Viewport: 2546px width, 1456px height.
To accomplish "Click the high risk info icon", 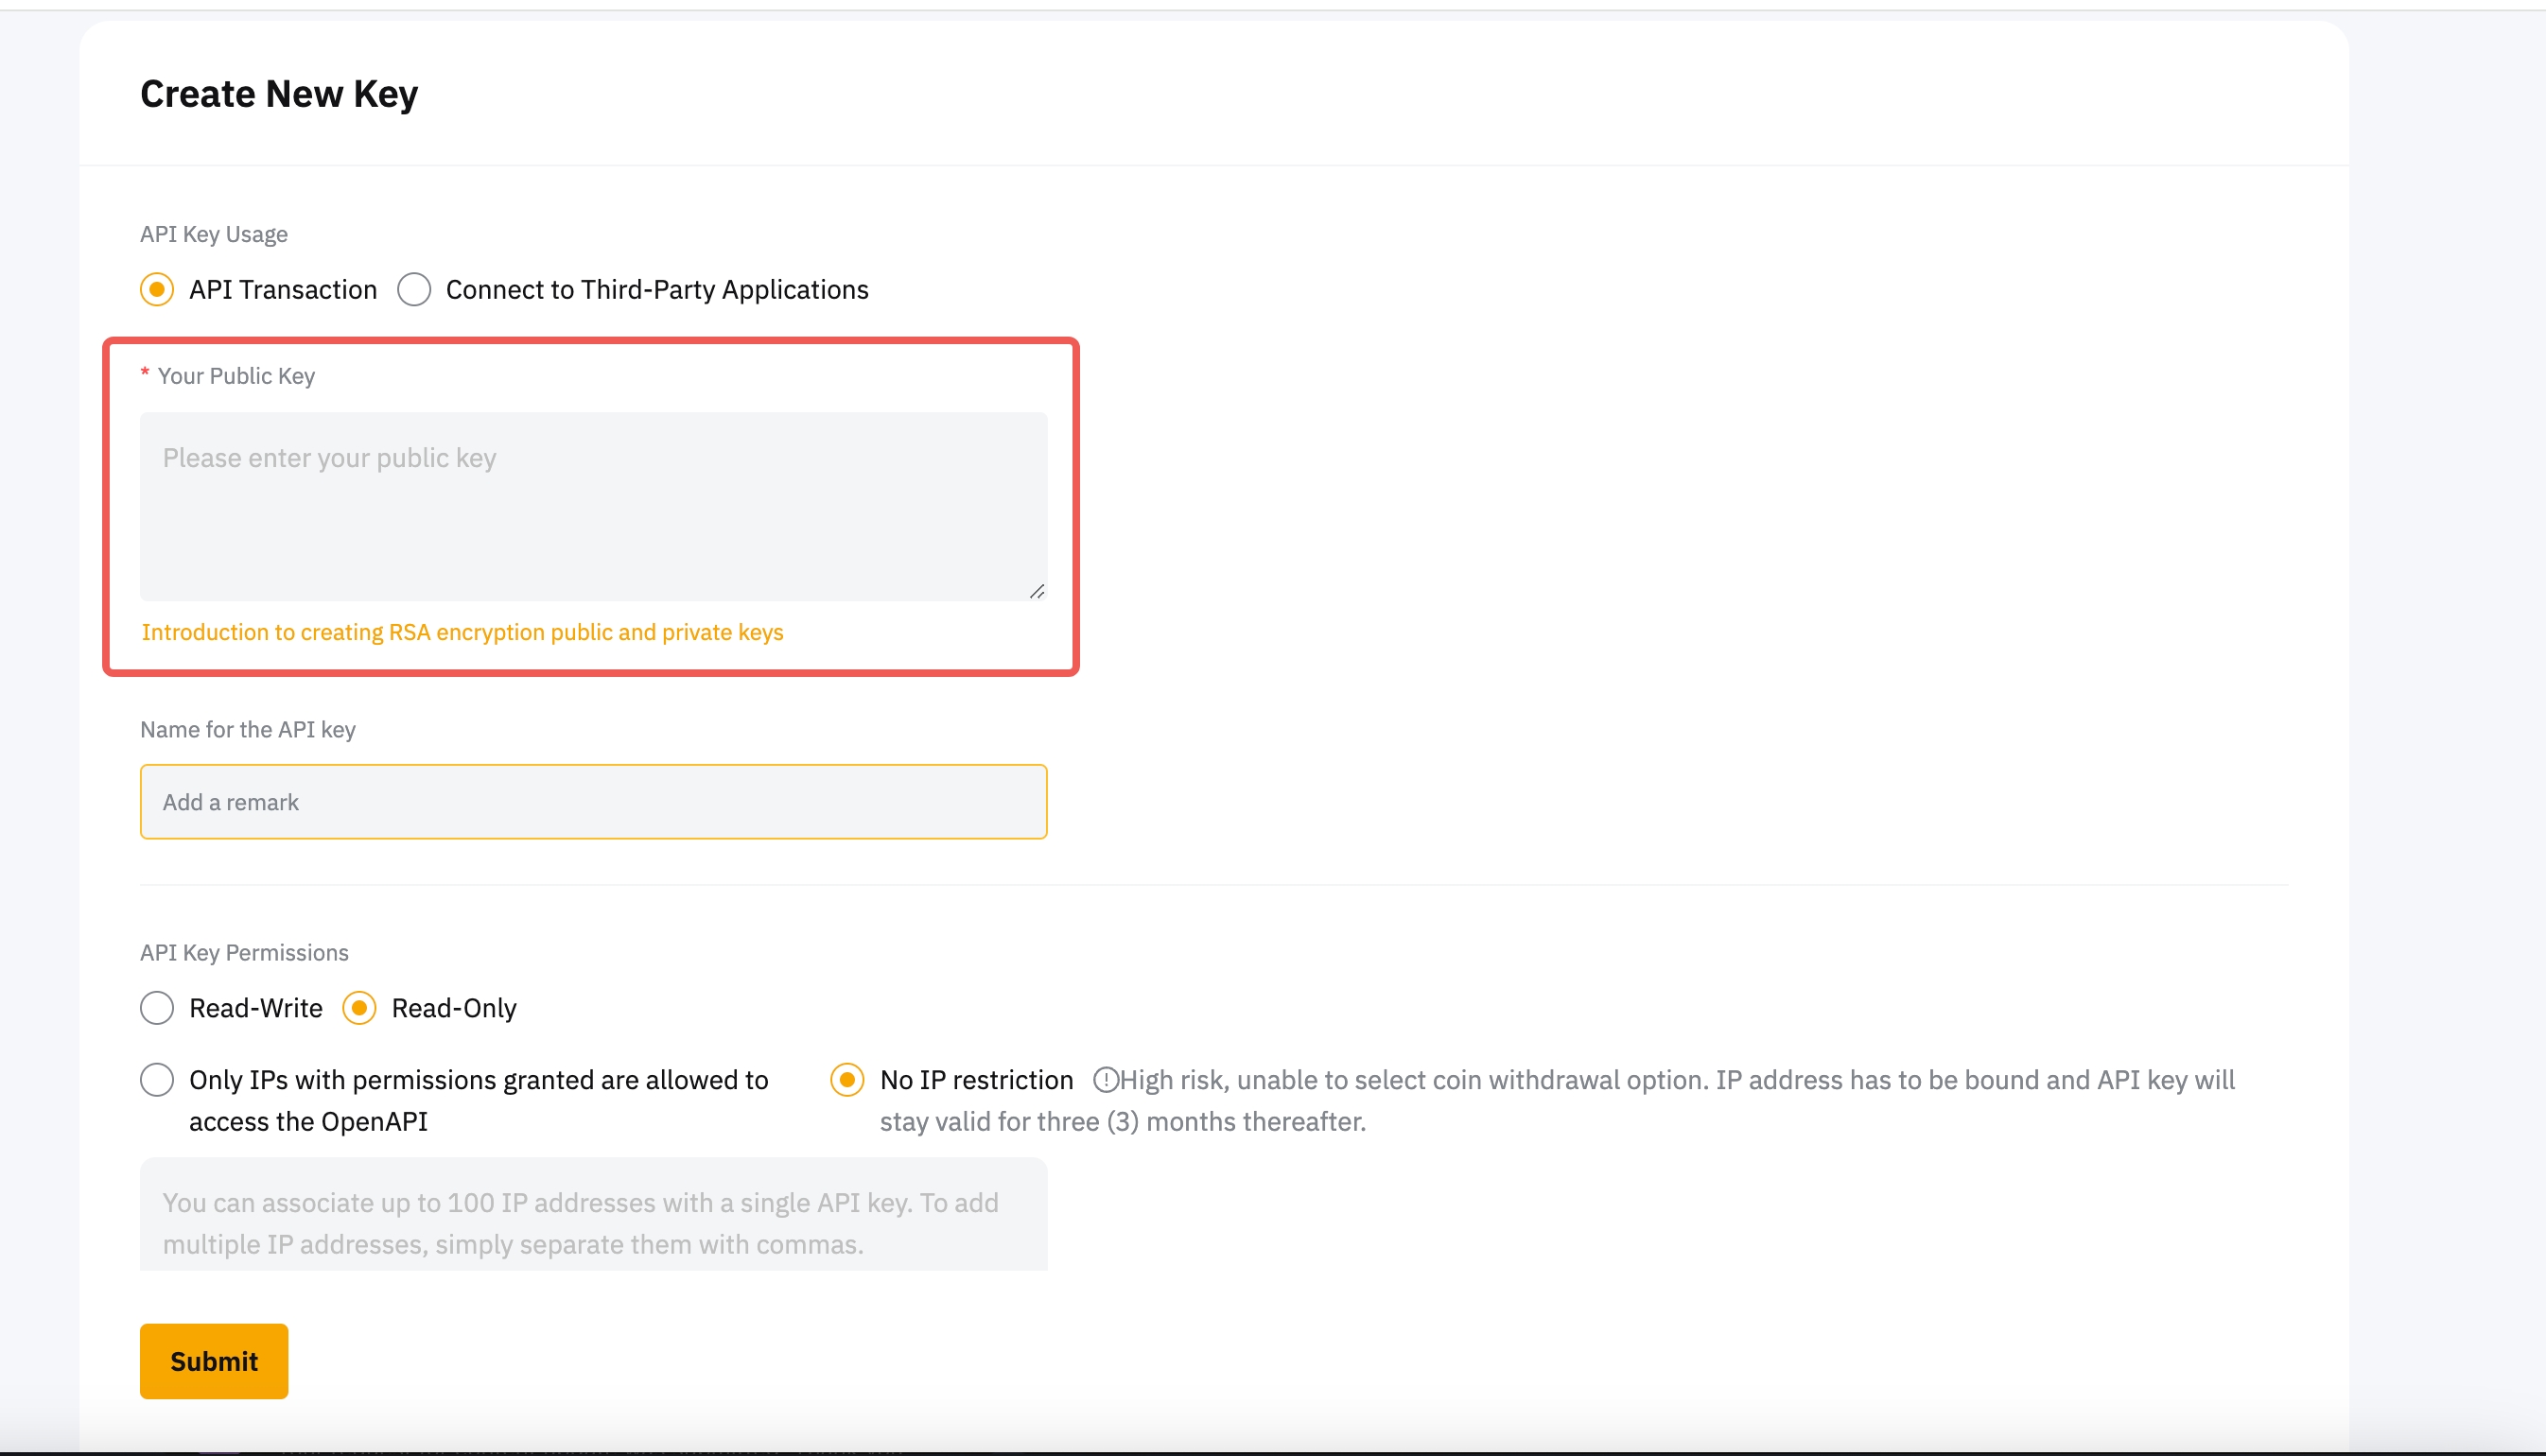I will (1105, 1080).
